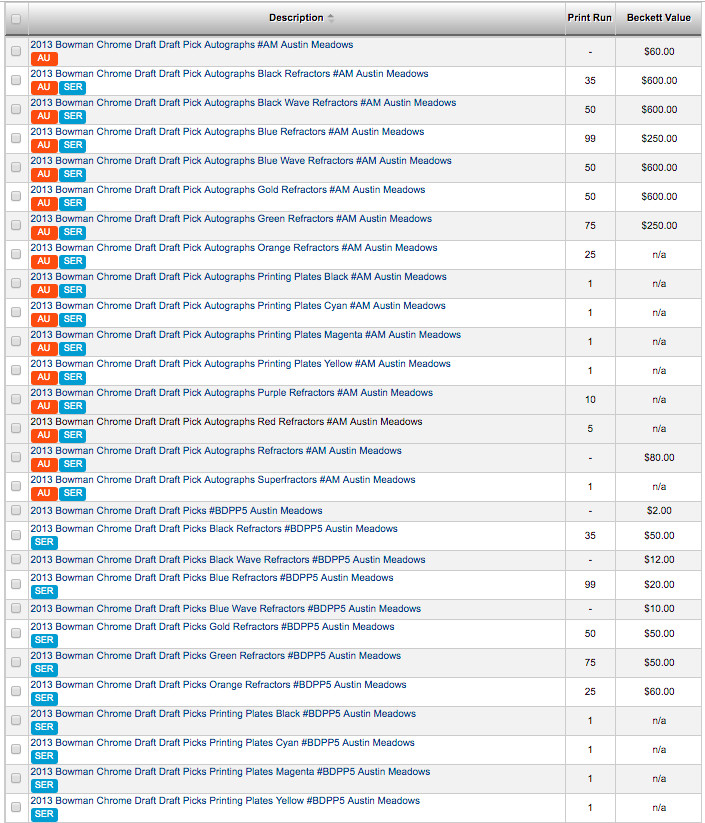Click print run 10 for Autographs Purple Refractors
The image size is (705, 823).
coord(590,400)
